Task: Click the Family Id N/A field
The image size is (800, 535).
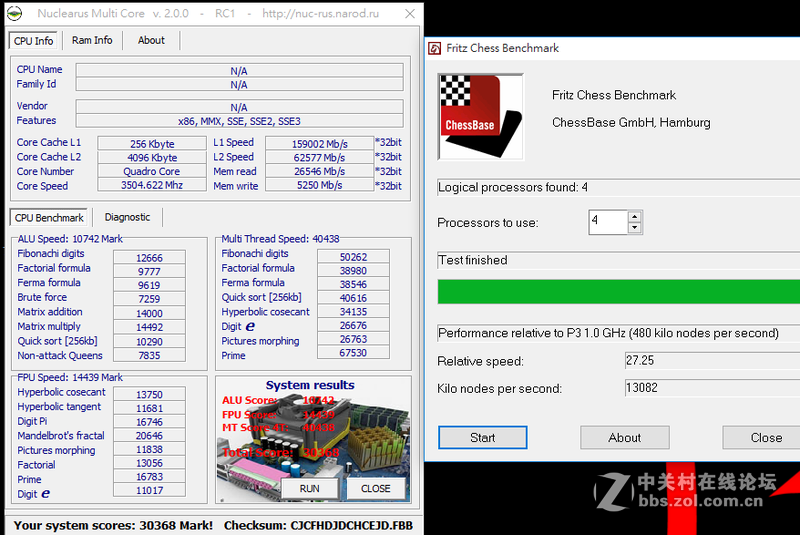Action: coord(239,84)
